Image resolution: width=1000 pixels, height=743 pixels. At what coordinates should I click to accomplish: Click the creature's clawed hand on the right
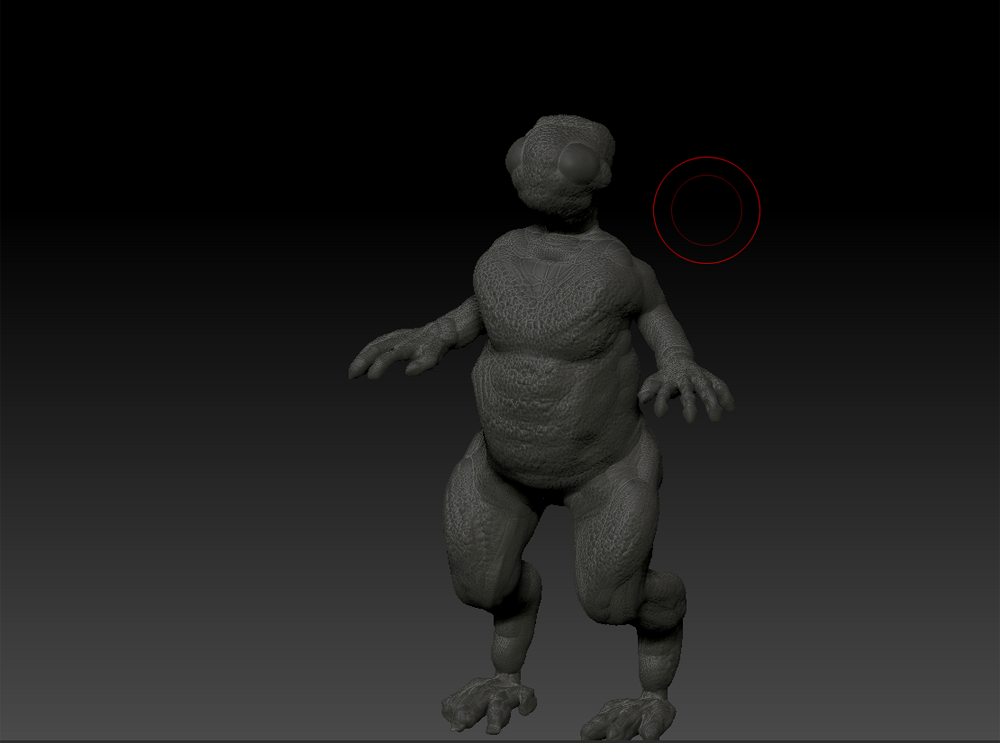(689, 389)
